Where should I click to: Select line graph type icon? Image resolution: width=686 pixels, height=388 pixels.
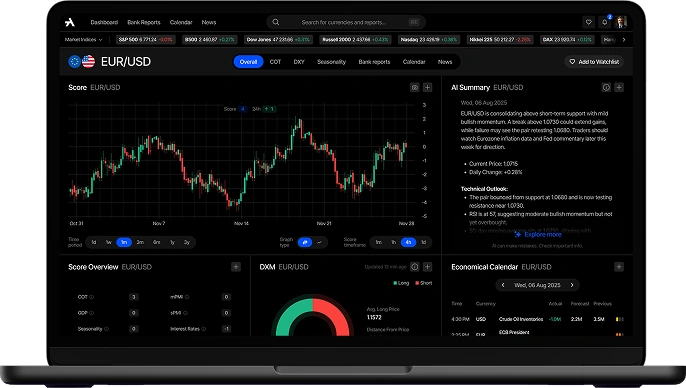click(x=319, y=242)
